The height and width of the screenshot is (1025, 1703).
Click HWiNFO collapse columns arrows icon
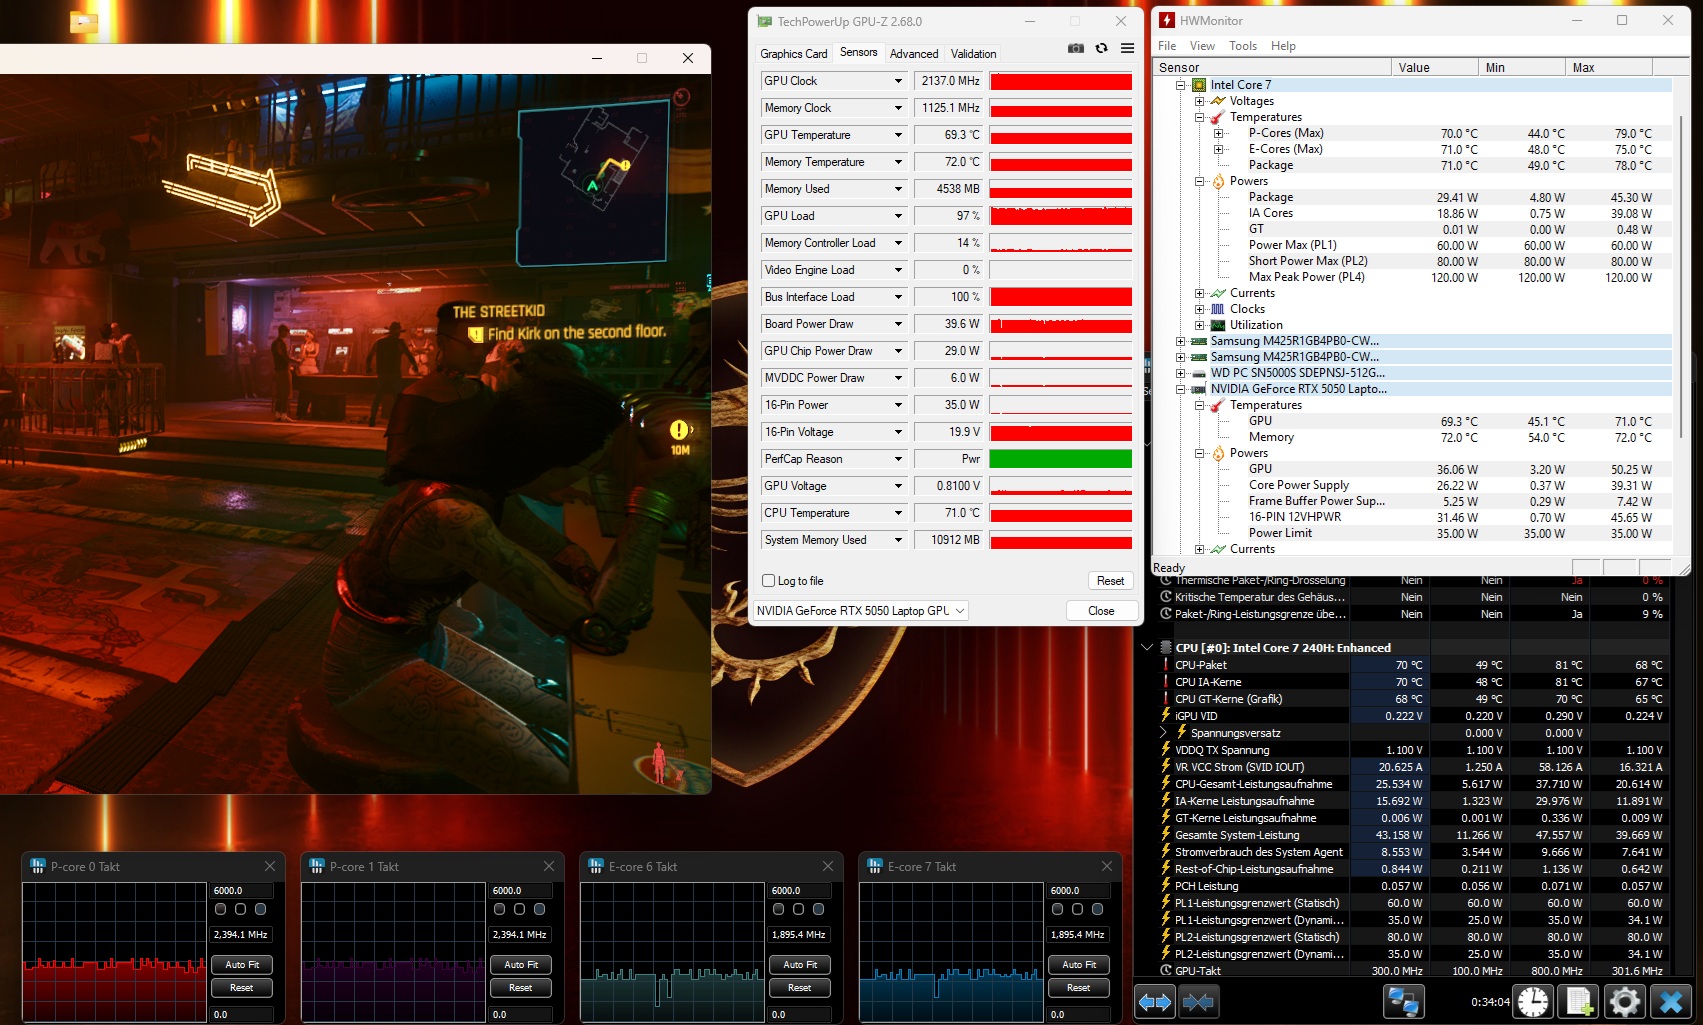[x=1198, y=1001]
